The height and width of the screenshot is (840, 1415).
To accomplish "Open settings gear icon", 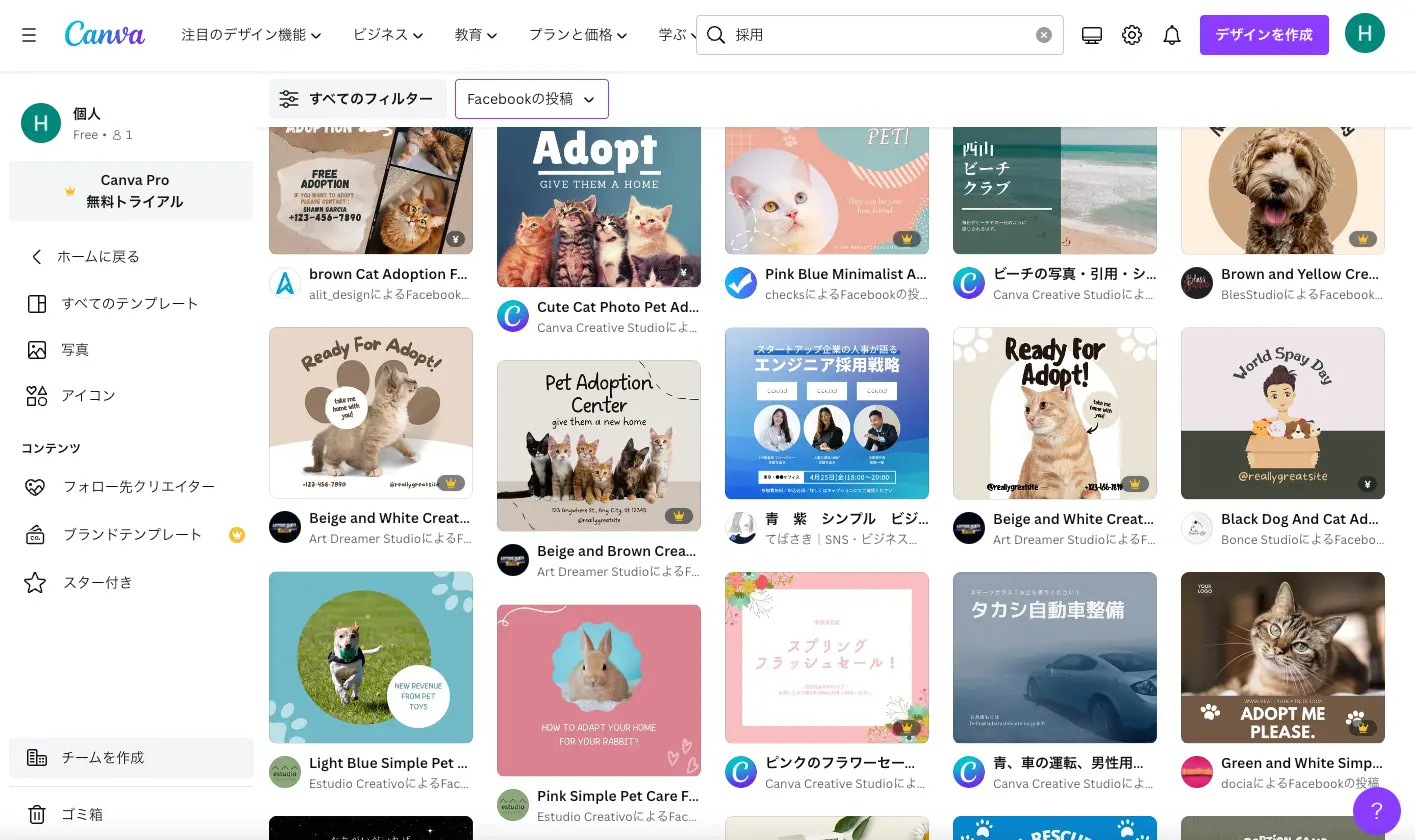I will point(1132,35).
